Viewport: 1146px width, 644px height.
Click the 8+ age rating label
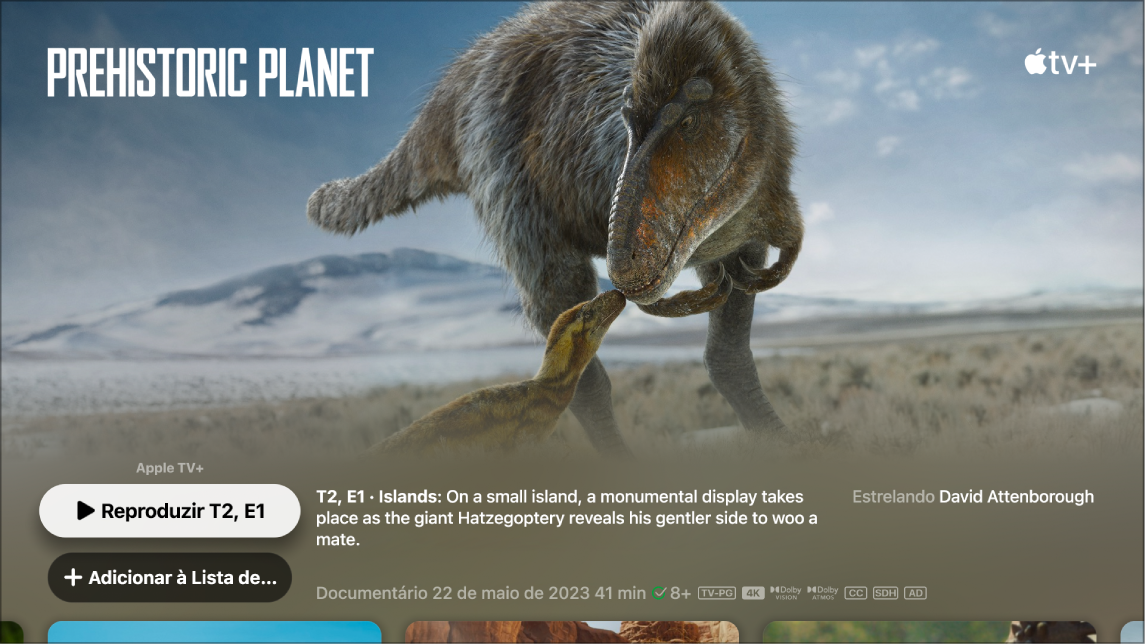pos(680,593)
